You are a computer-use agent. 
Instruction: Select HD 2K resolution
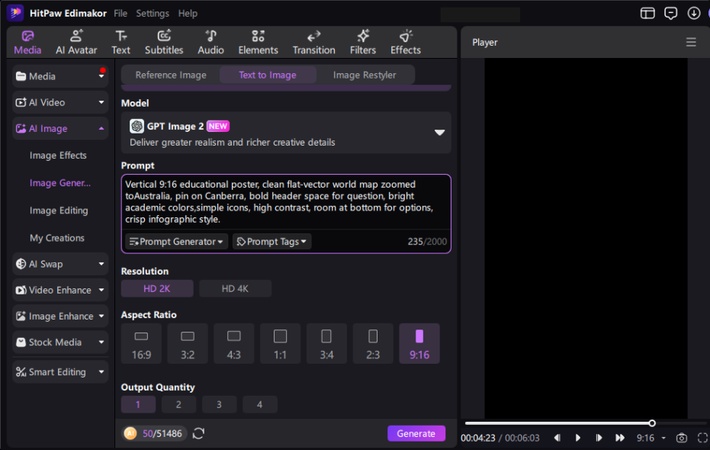[157, 289]
